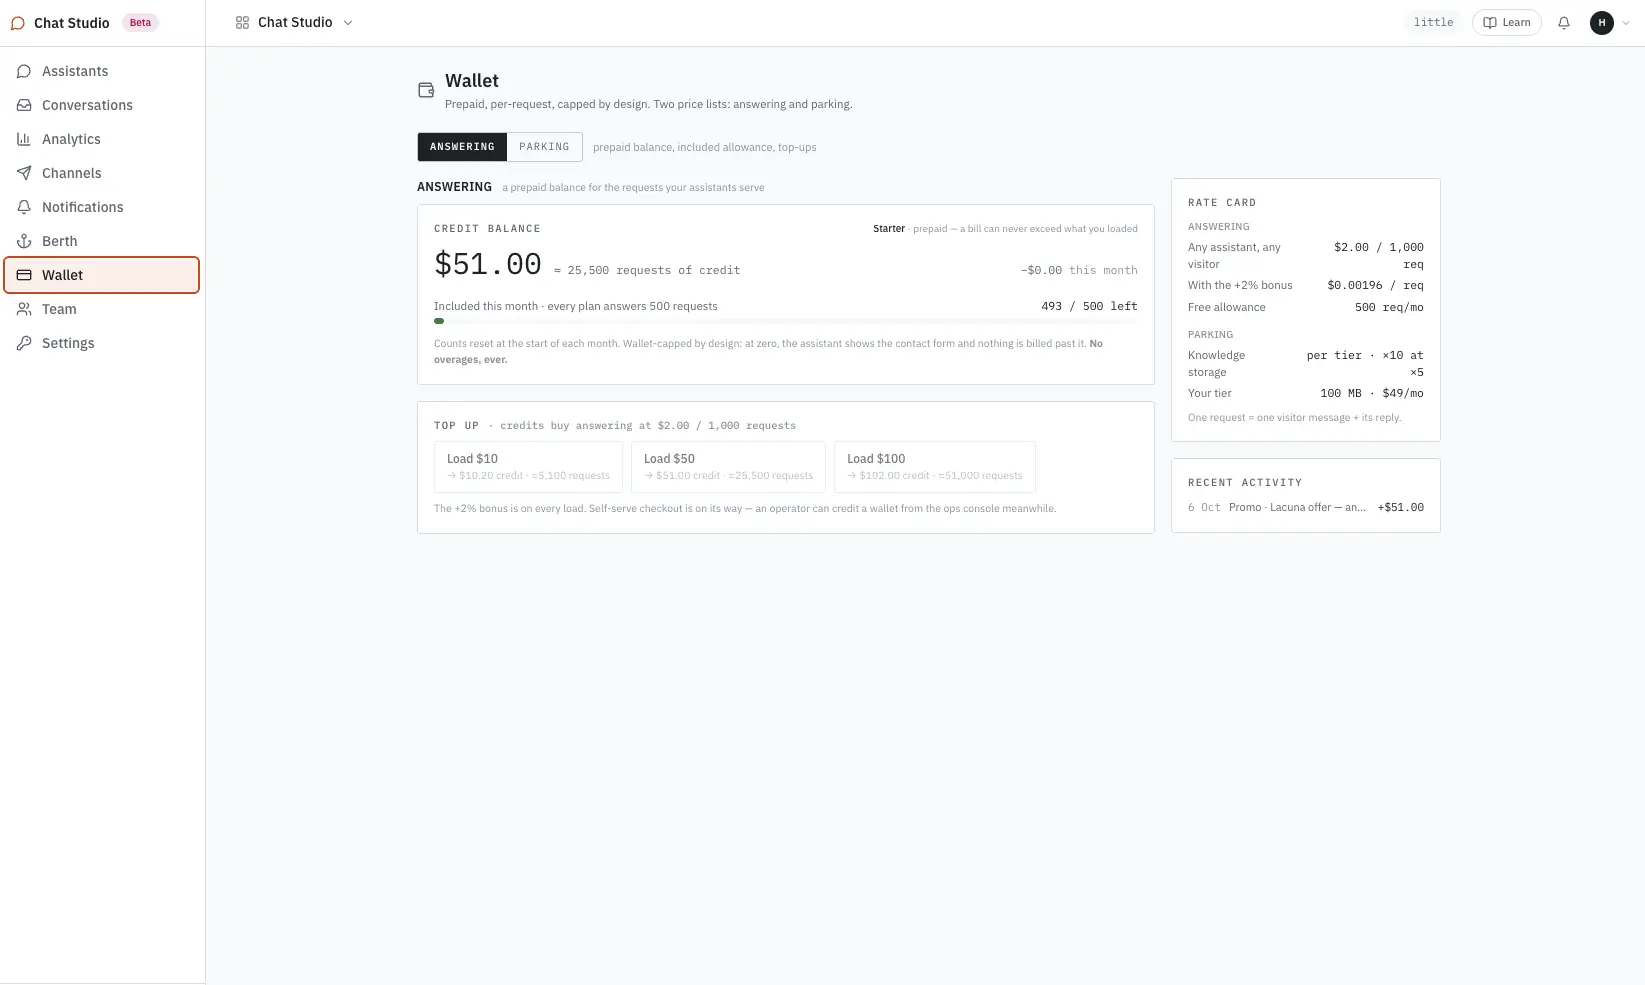The height and width of the screenshot is (985, 1645).
Task: Click the Notifications bell icon in sidebar
Action: tap(24, 207)
